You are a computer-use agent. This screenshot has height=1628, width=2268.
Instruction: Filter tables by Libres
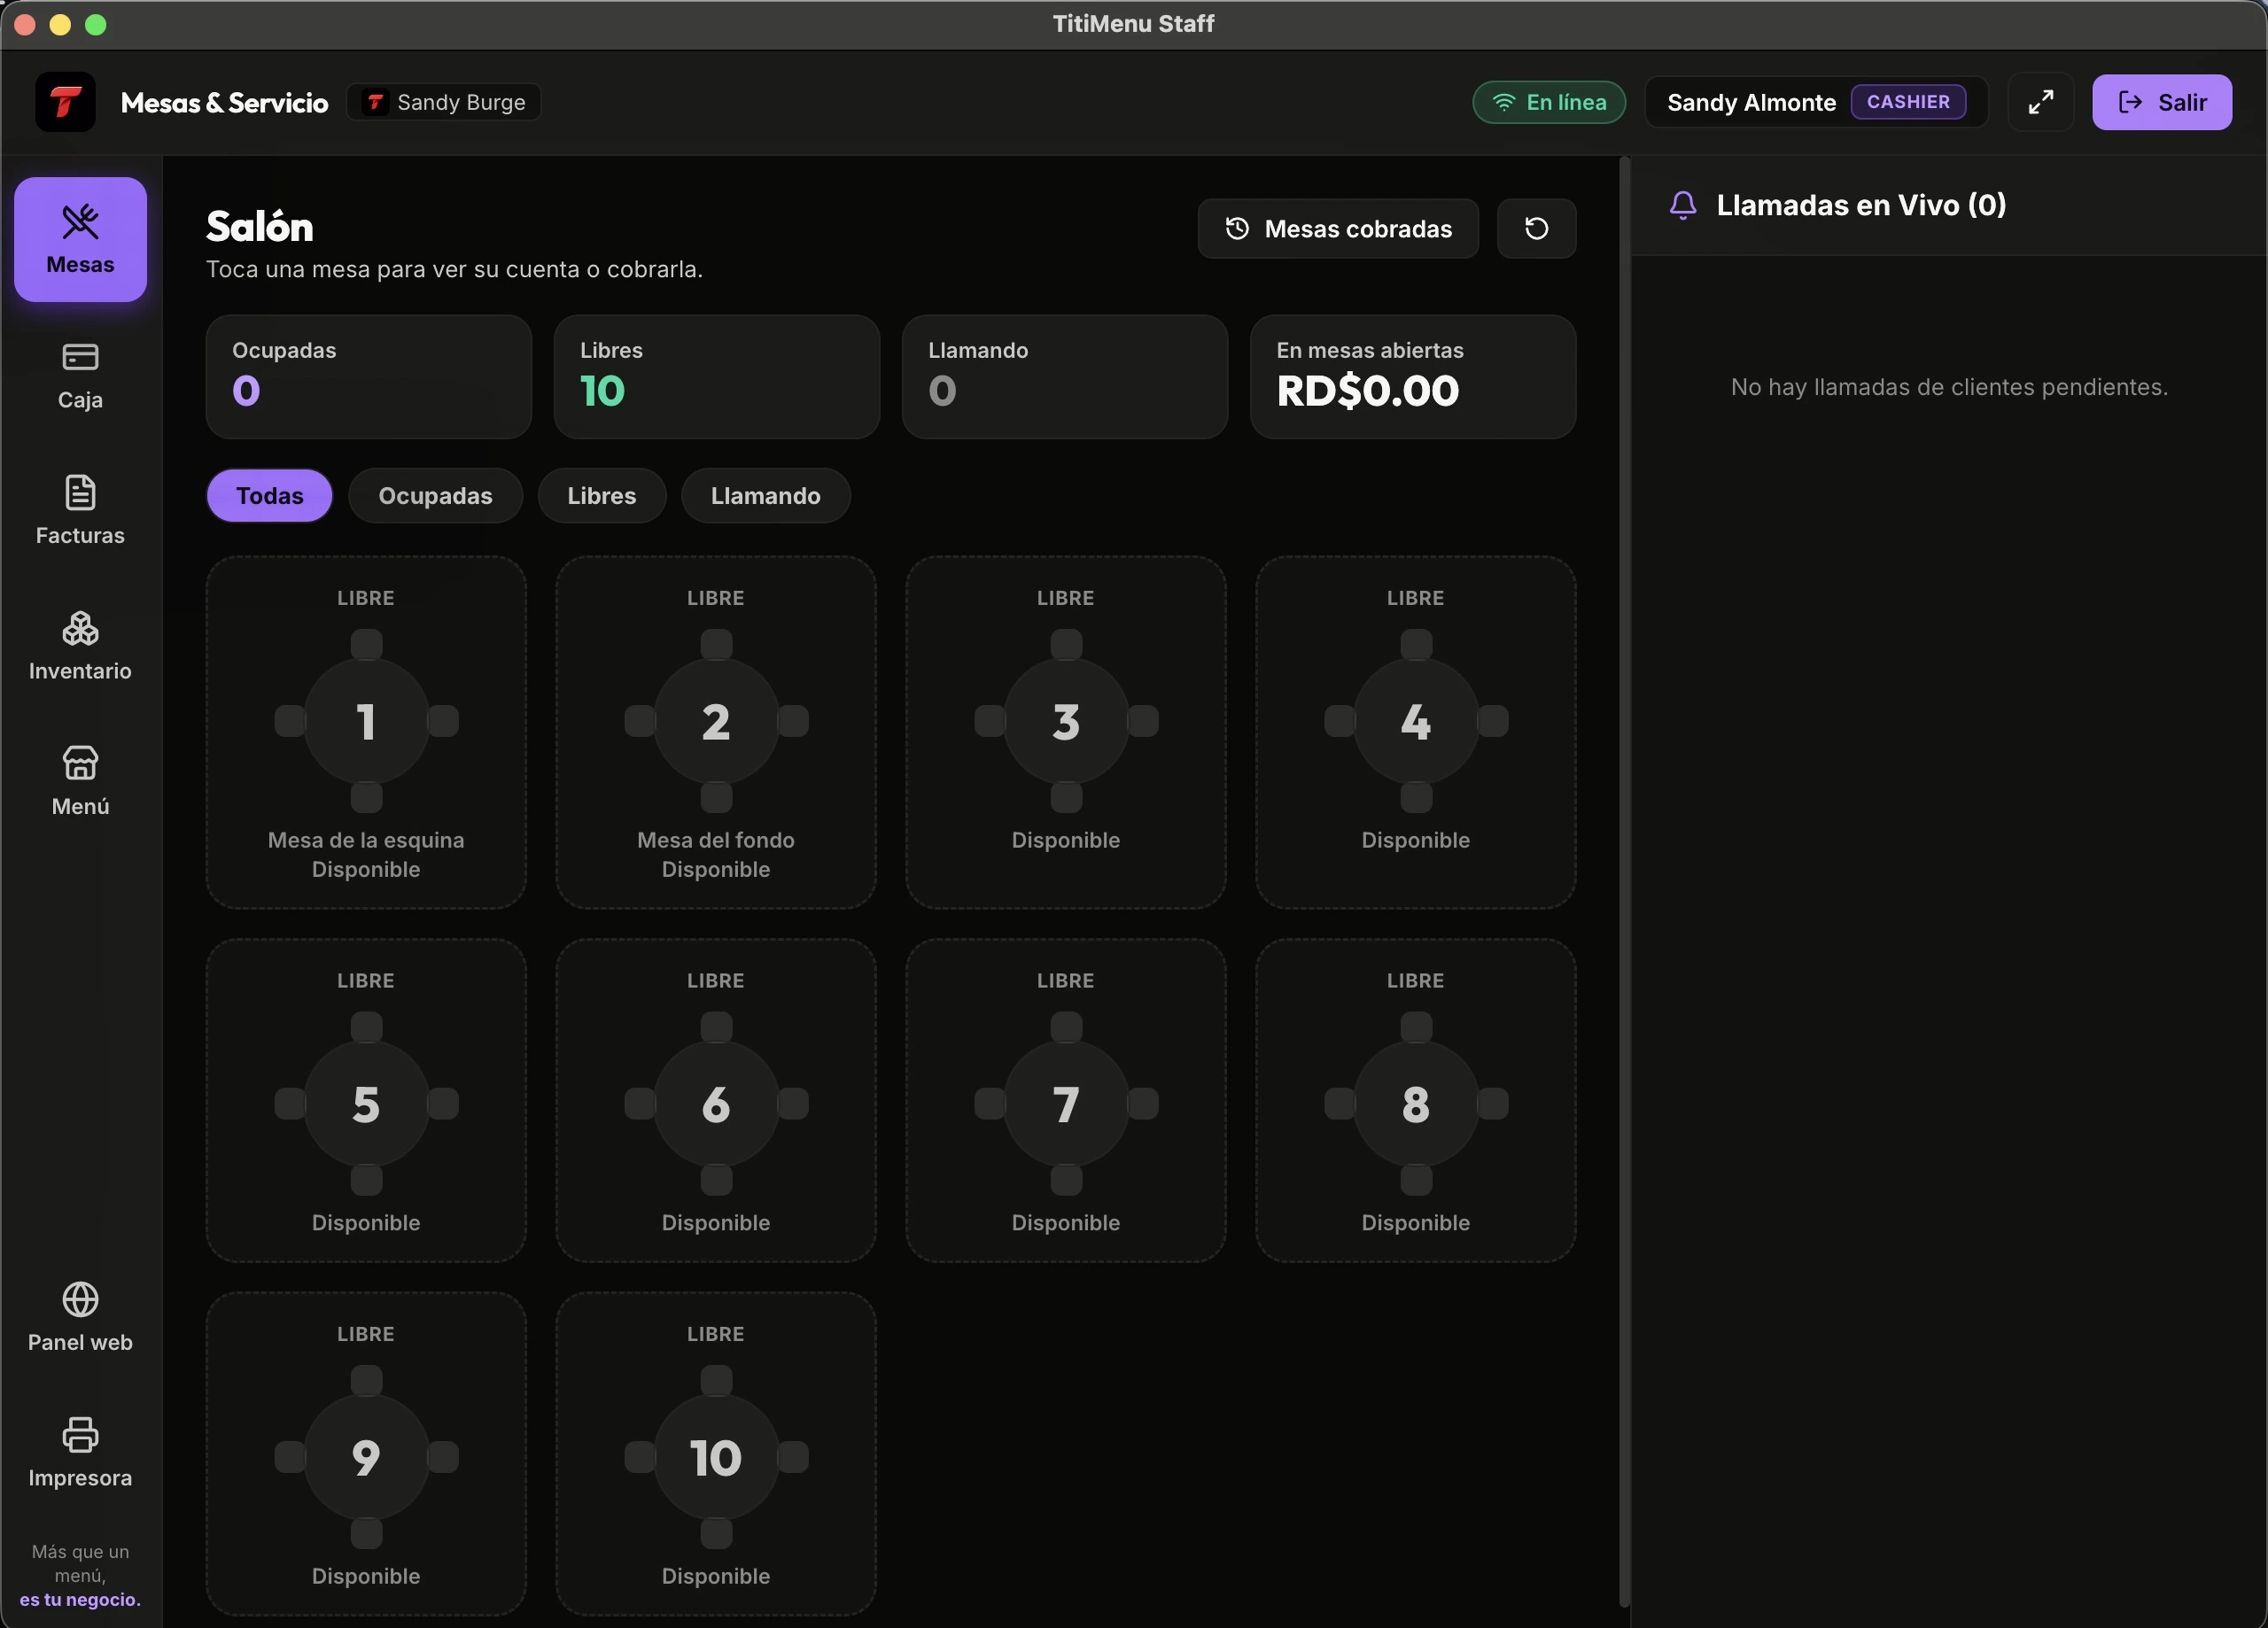(x=601, y=495)
